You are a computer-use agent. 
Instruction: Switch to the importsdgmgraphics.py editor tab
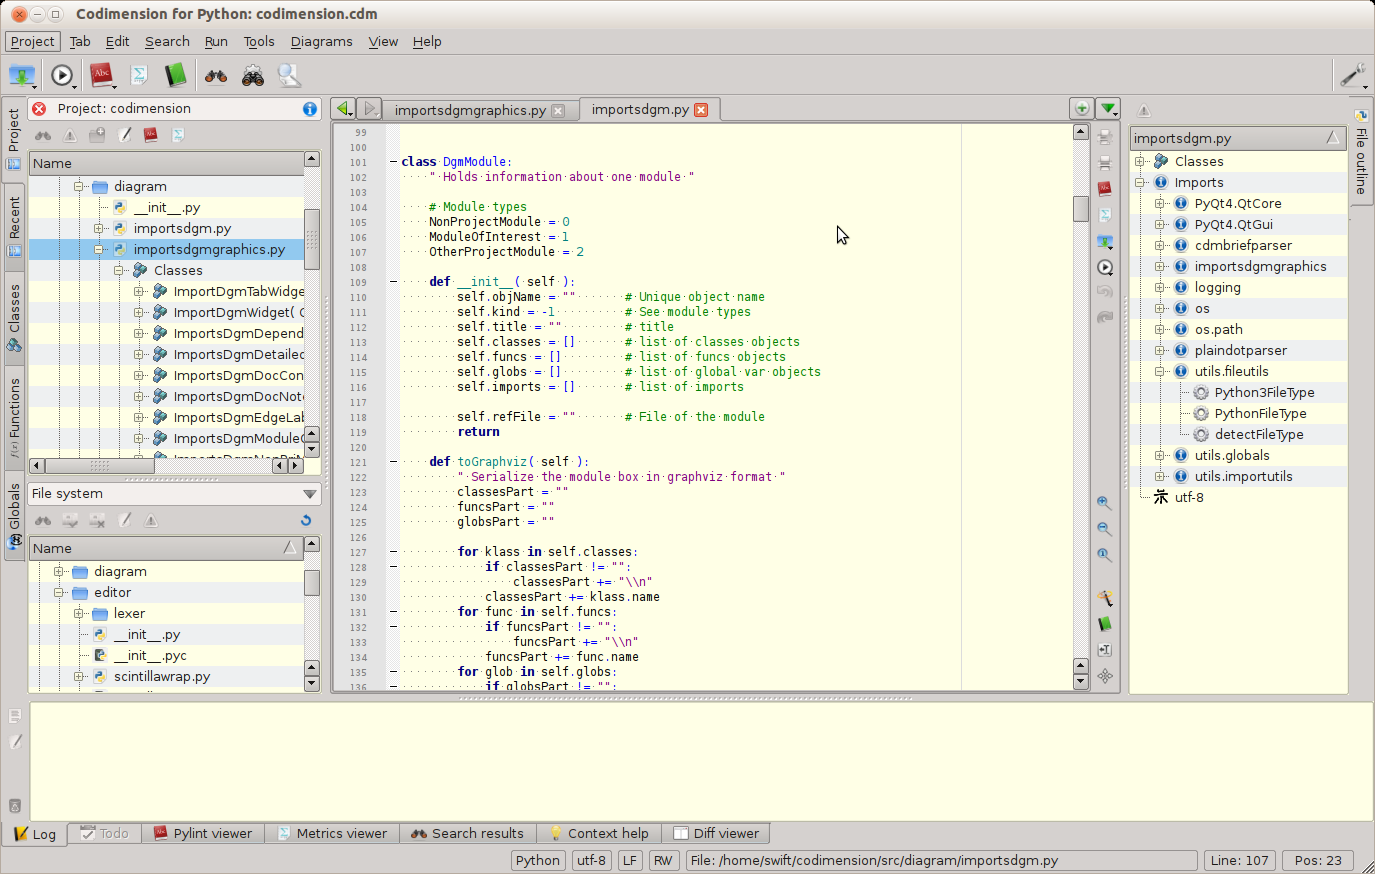pos(470,110)
